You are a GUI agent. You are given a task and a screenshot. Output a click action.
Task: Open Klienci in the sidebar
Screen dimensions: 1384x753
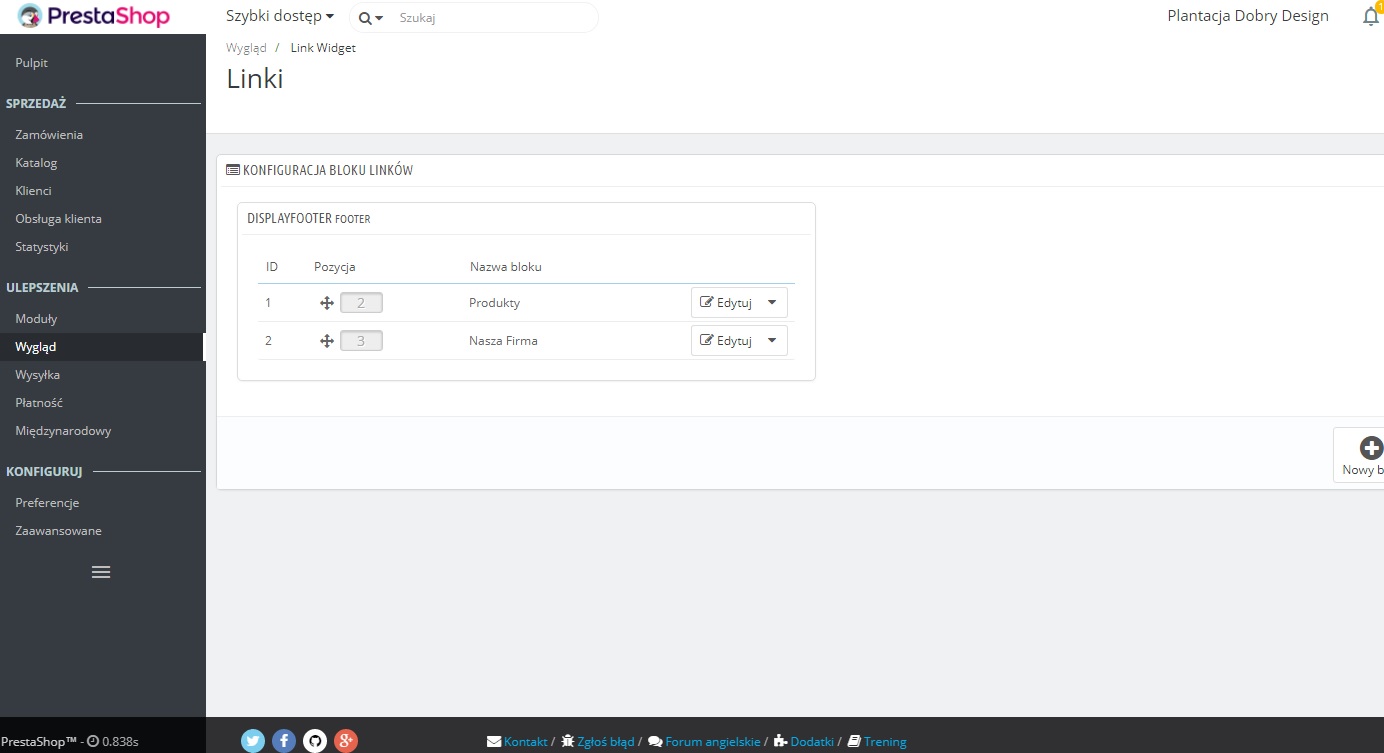(33, 191)
